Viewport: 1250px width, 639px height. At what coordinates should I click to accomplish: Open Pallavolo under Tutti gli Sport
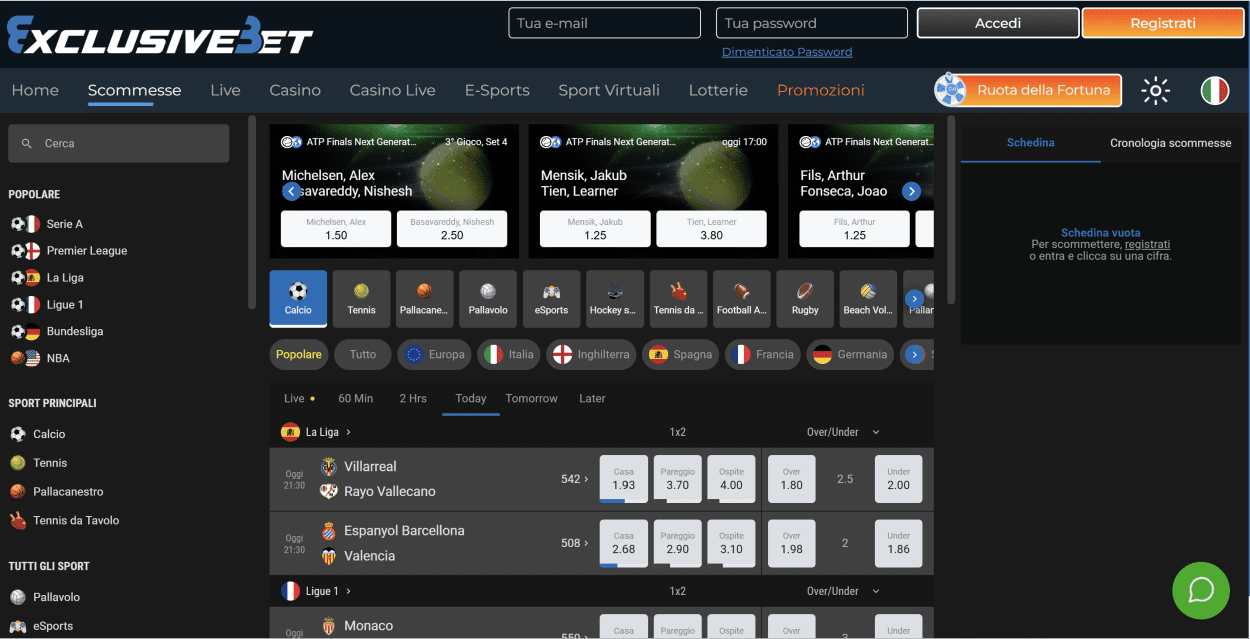point(56,597)
